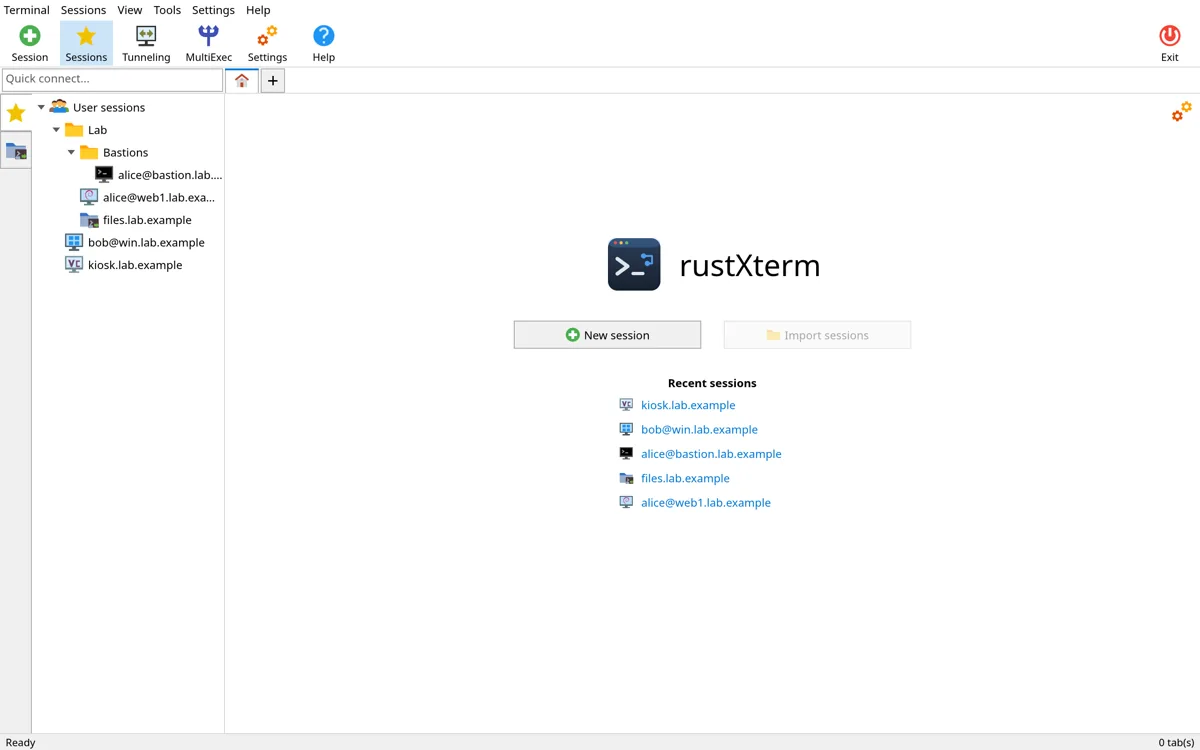Screen dimensions: 1200x750
Task: Open the Settings menu
Action: pos(213,10)
